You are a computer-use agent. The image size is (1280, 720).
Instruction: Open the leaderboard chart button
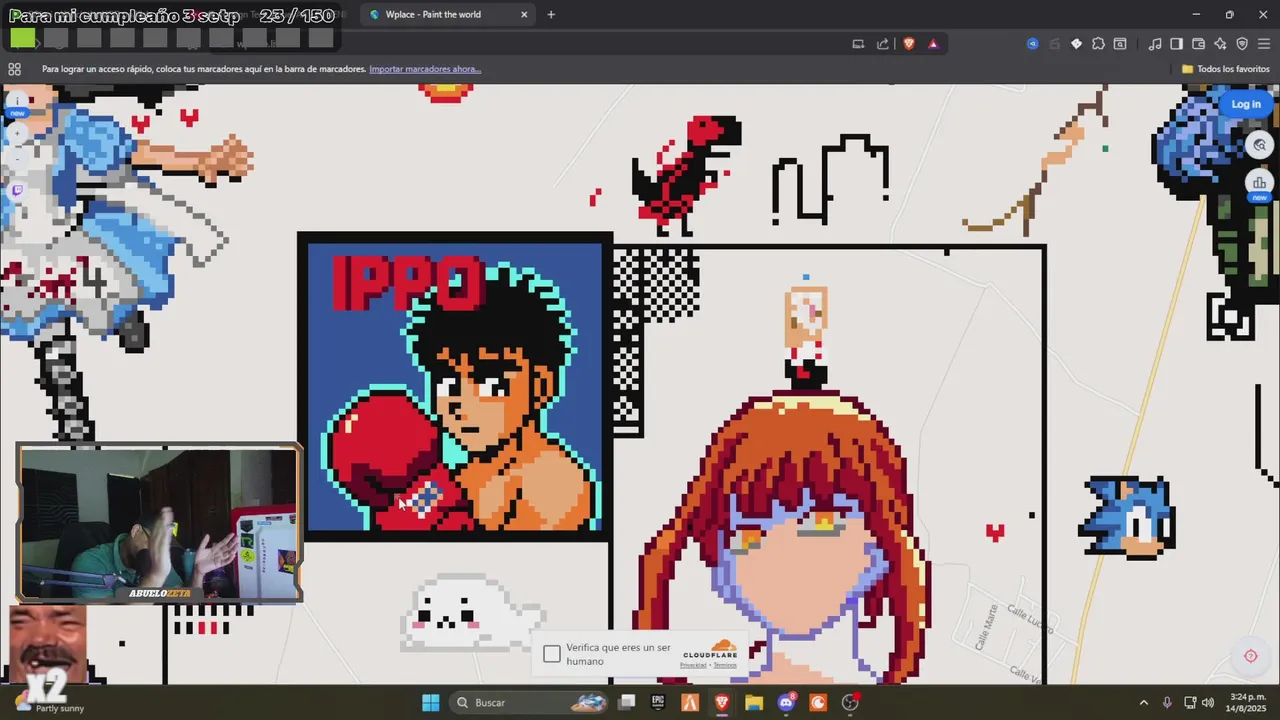(1259, 182)
